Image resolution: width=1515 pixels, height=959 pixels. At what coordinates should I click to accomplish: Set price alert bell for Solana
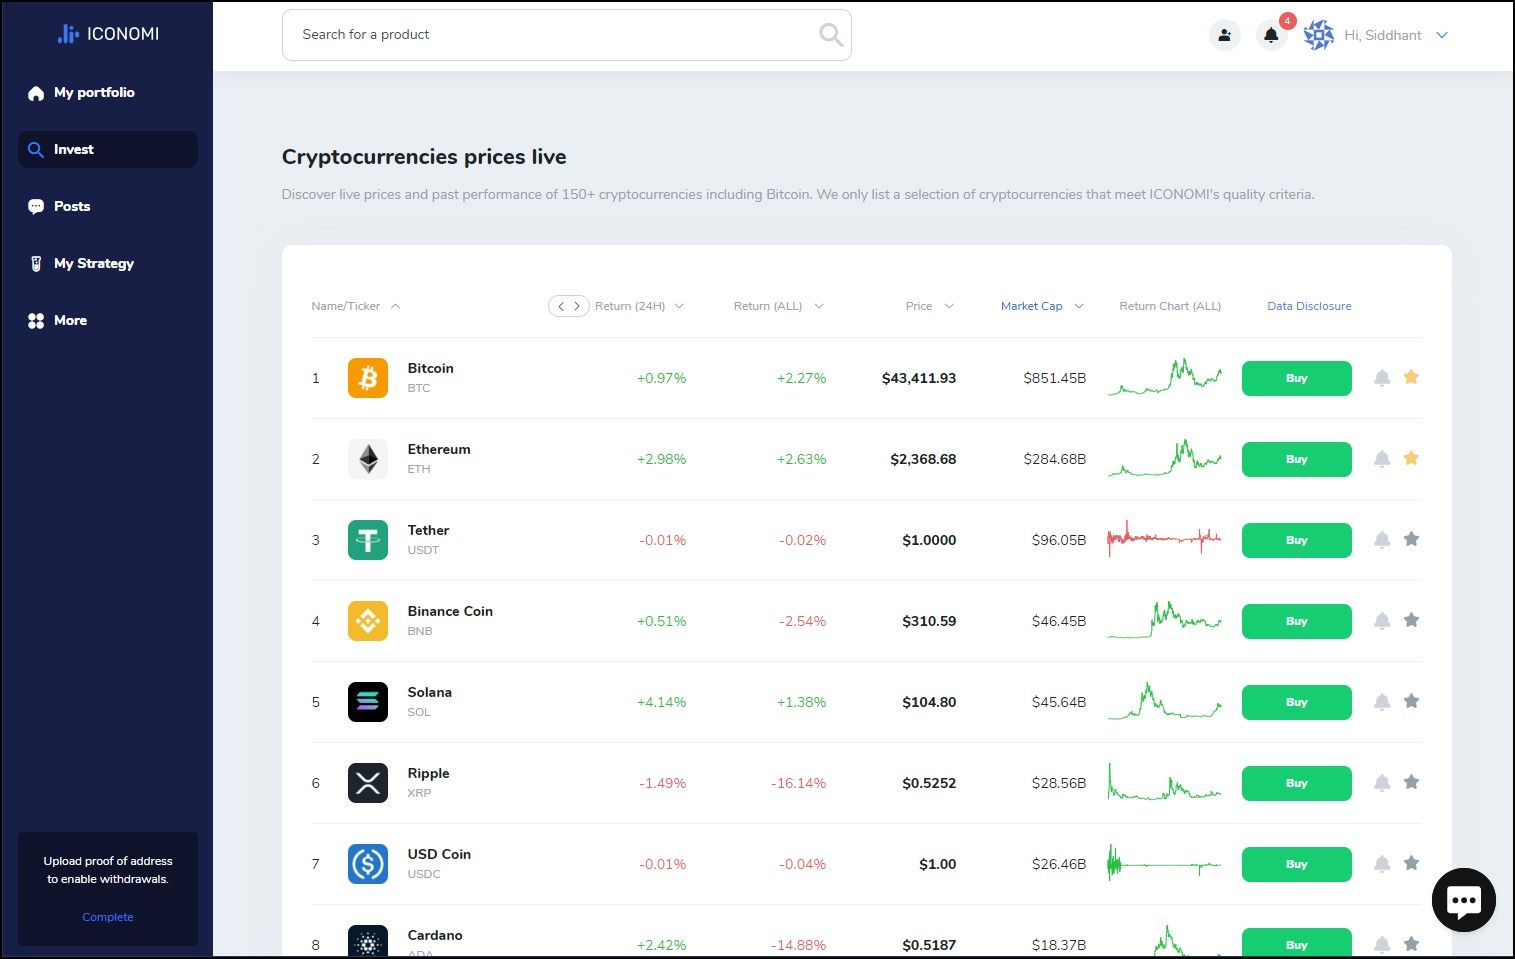click(x=1382, y=702)
